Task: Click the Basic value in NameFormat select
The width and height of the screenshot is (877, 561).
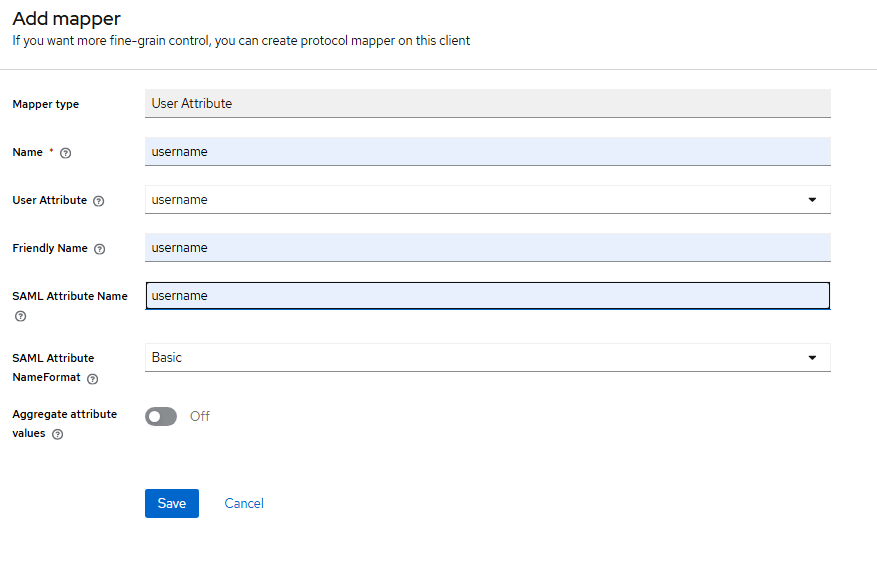Action: click(167, 358)
